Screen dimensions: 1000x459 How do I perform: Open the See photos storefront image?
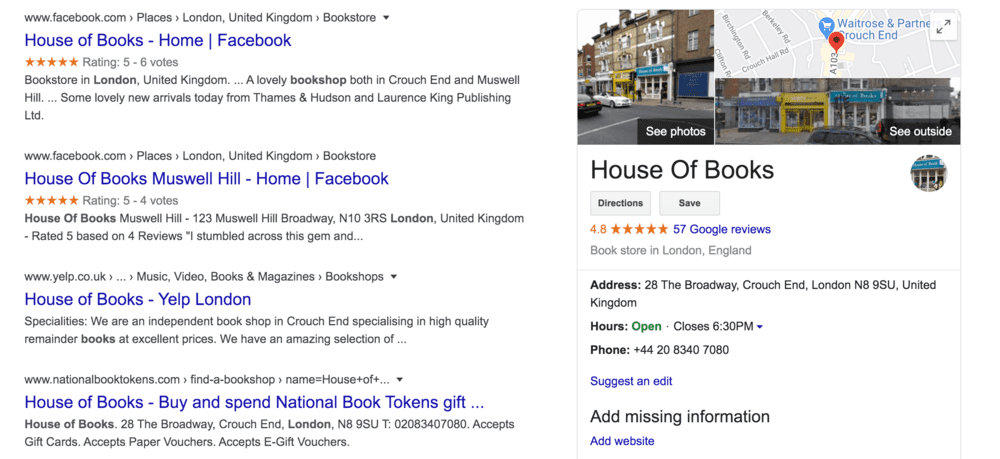(645, 77)
